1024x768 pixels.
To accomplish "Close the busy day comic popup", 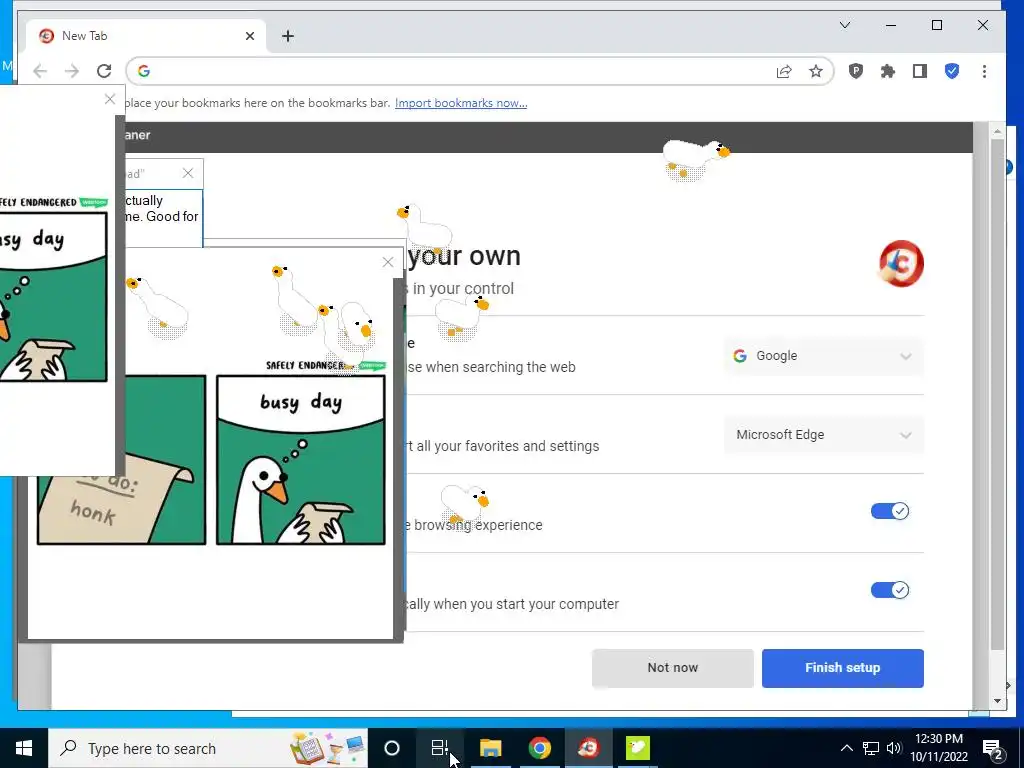I will [388, 262].
